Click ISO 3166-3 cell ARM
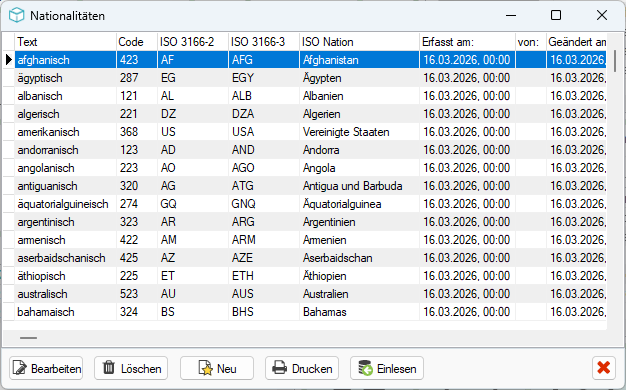Screen dimensions: 626x390 [264, 240]
